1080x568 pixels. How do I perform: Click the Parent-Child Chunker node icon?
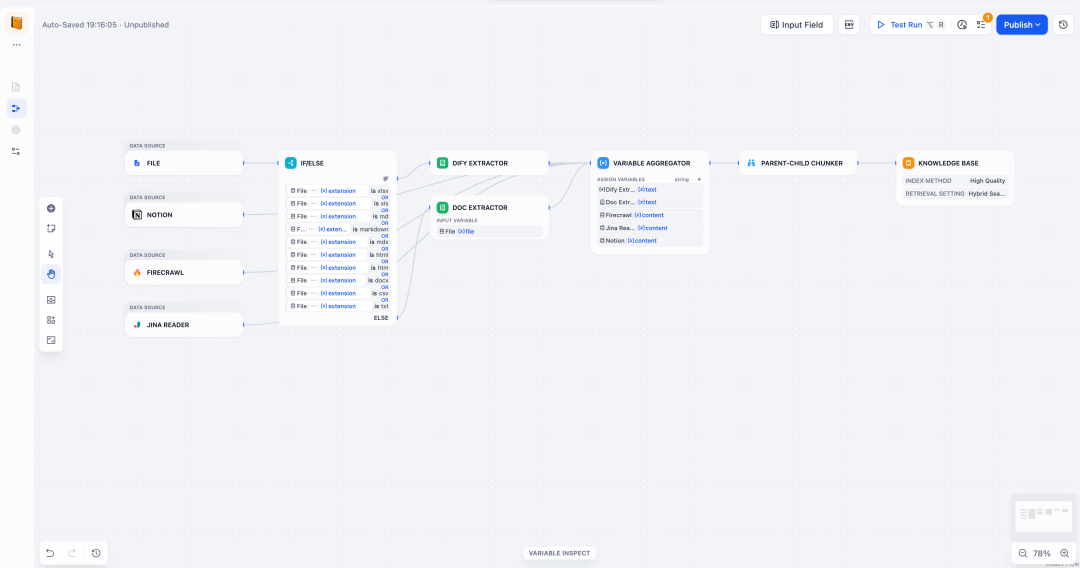coord(751,163)
